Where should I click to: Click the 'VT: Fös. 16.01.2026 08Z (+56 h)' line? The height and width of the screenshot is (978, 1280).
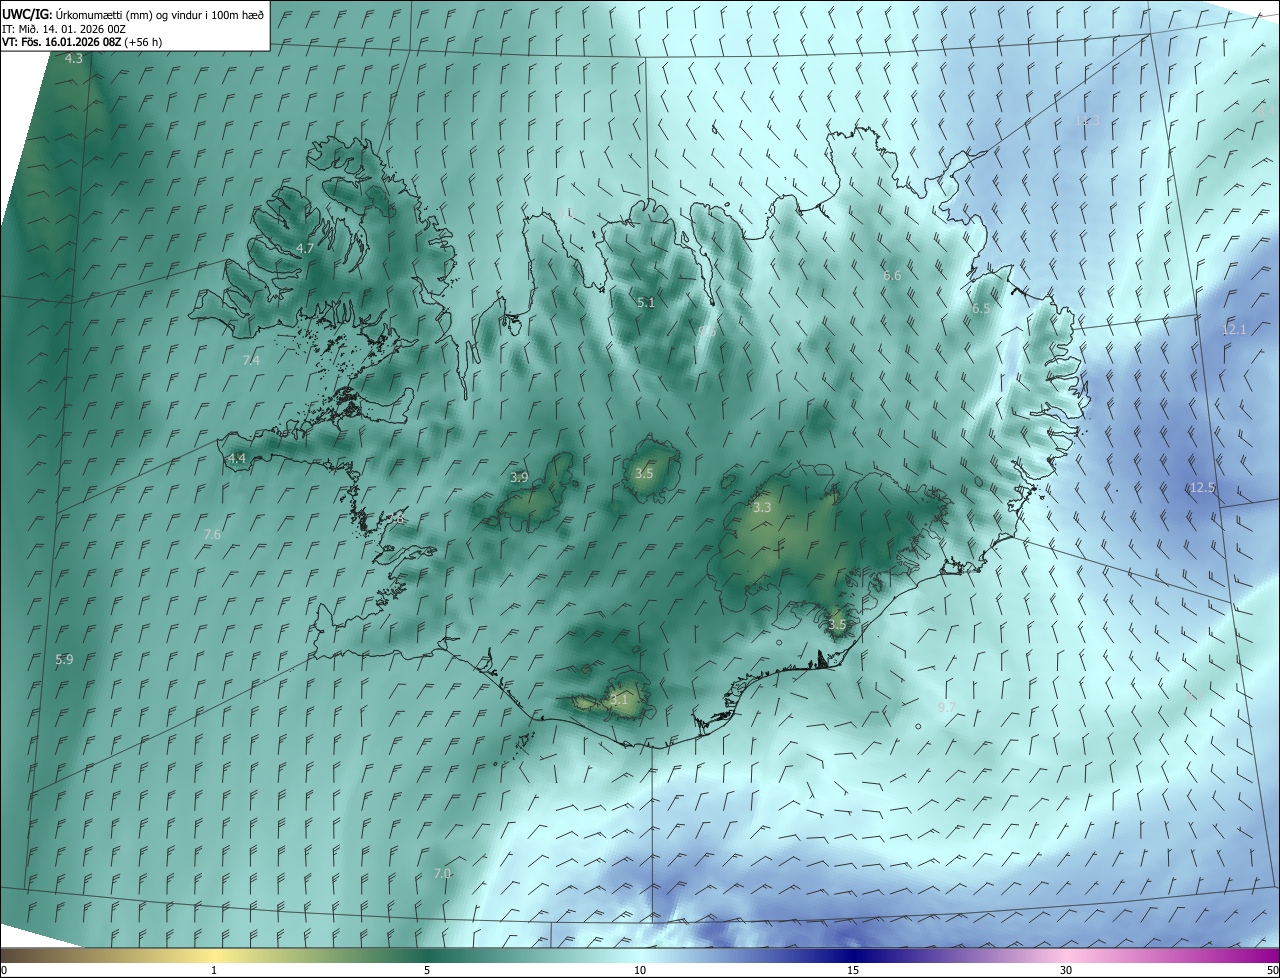pyautogui.click(x=83, y=42)
